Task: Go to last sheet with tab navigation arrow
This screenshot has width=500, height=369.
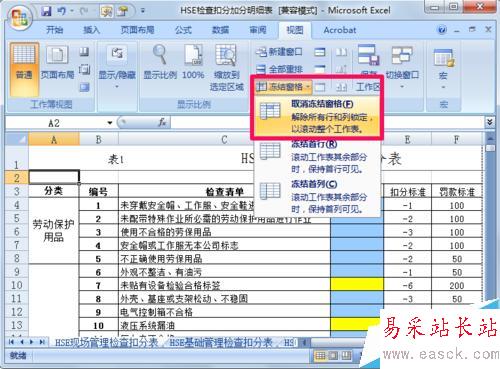Action: [x=42, y=342]
